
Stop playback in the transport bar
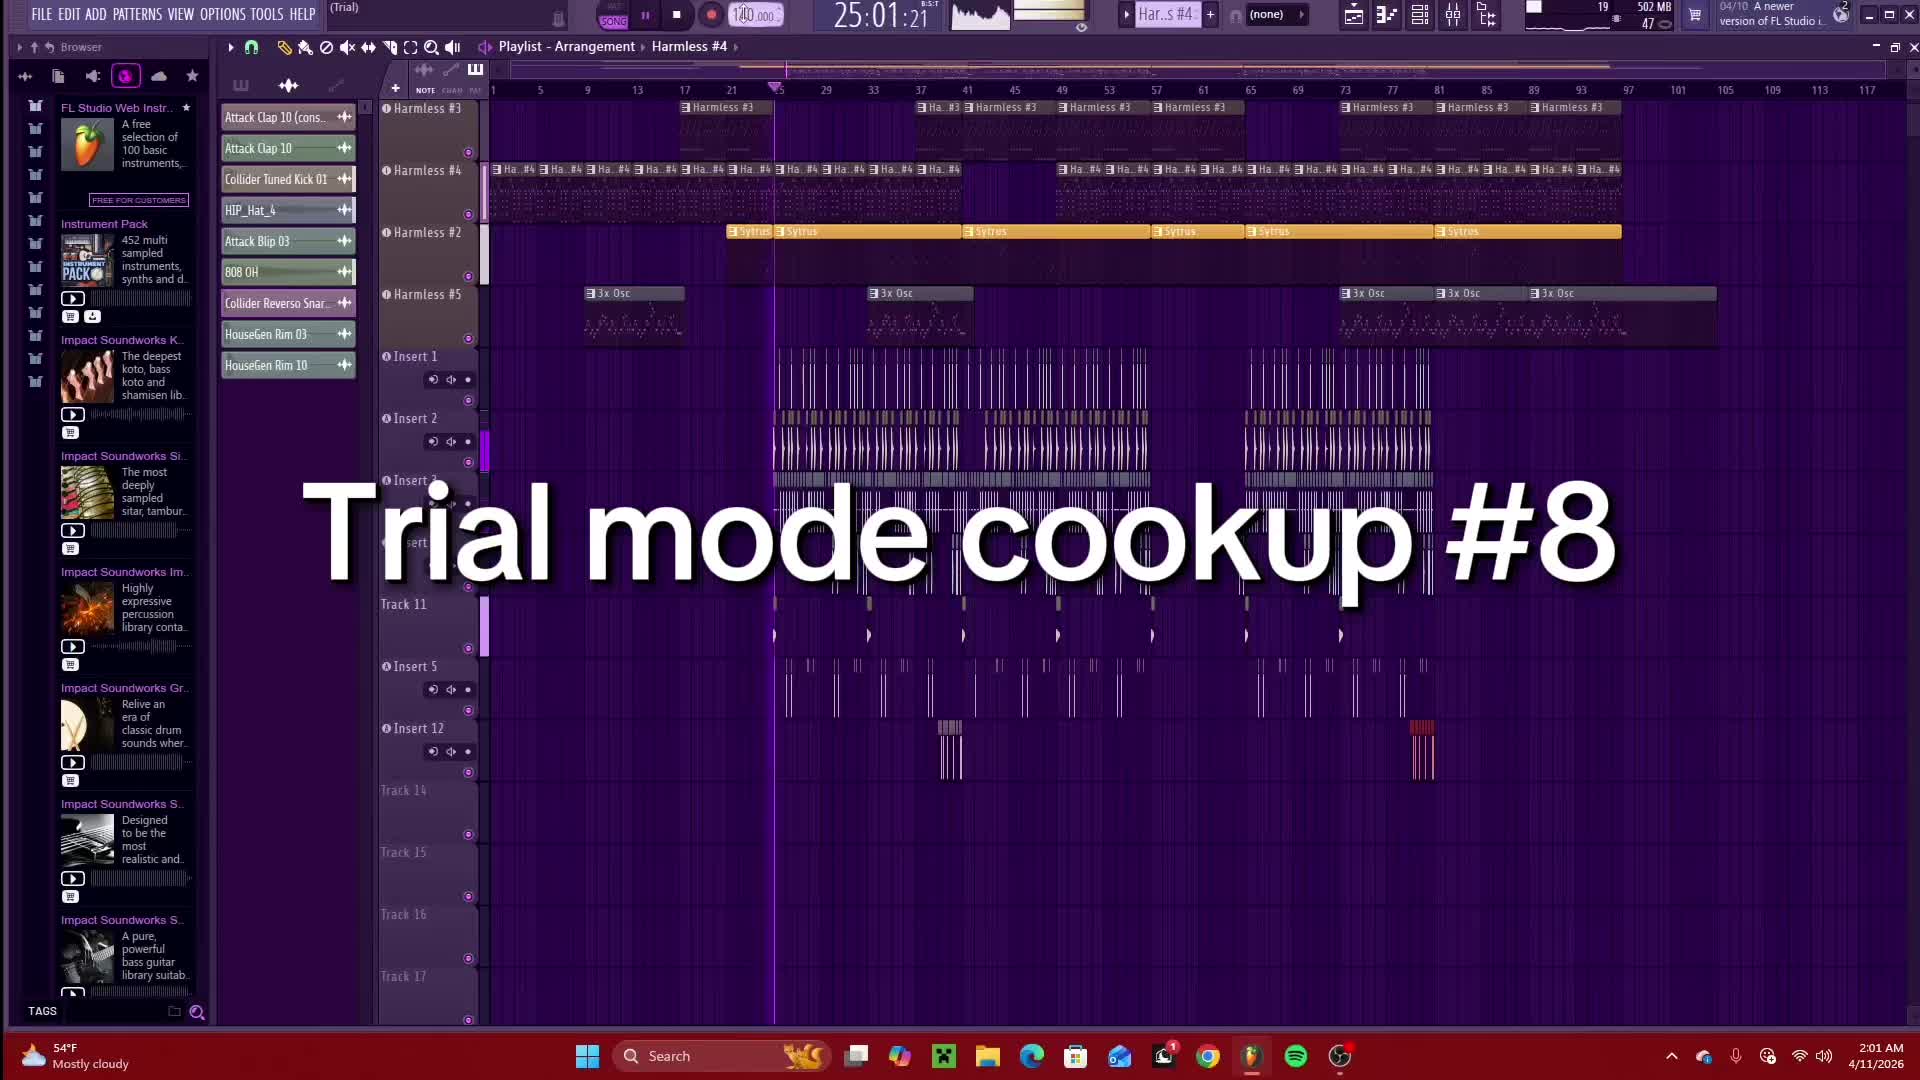(x=677, y=15)
